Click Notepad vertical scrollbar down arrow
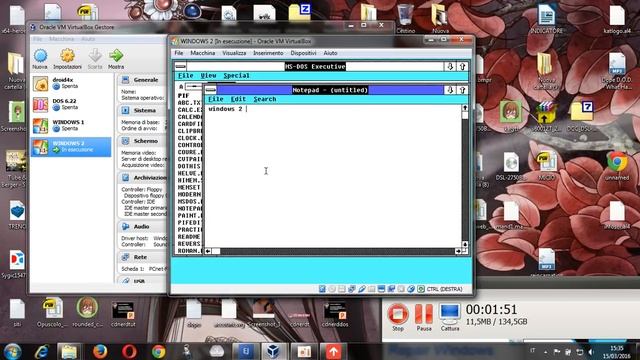 pos(464,244)
